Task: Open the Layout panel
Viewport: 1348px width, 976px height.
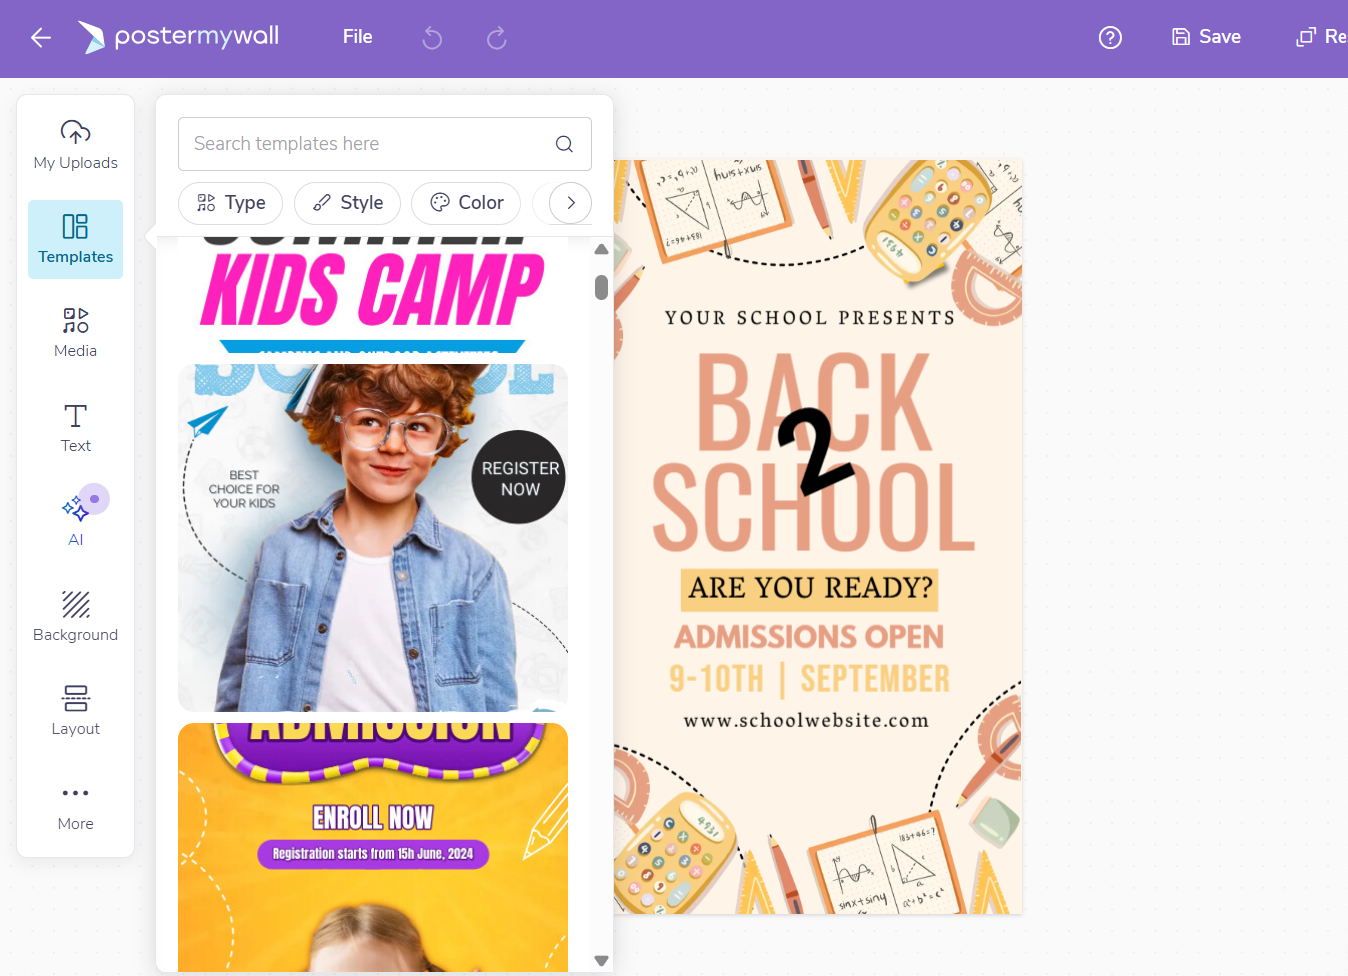Action: [x=76, y=710]
